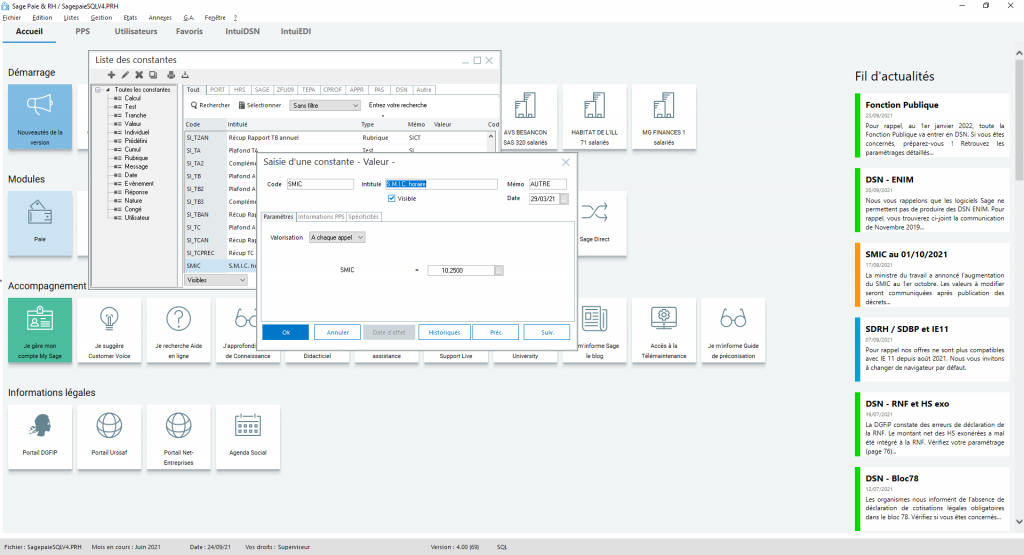Click the SMIC value input field
This screenshot has height=555, width=1024.
[460, 270]
